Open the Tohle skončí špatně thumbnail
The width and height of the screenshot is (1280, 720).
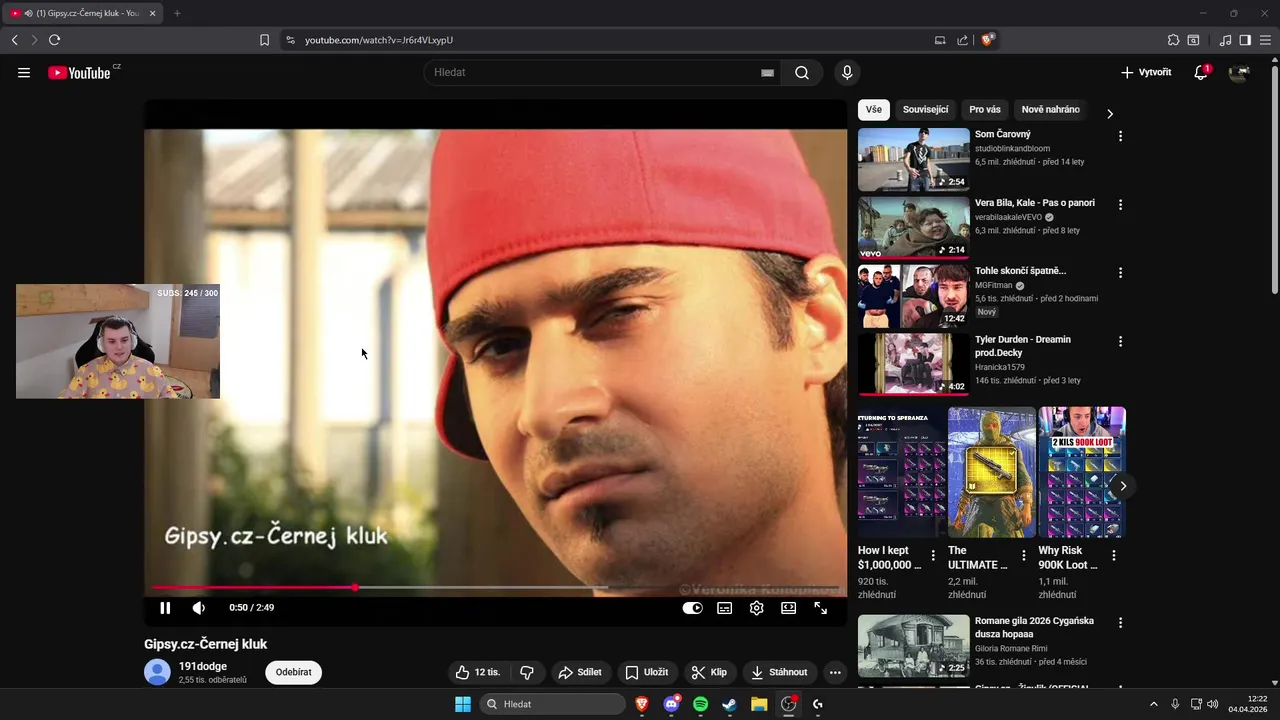(x=914, y=296)
